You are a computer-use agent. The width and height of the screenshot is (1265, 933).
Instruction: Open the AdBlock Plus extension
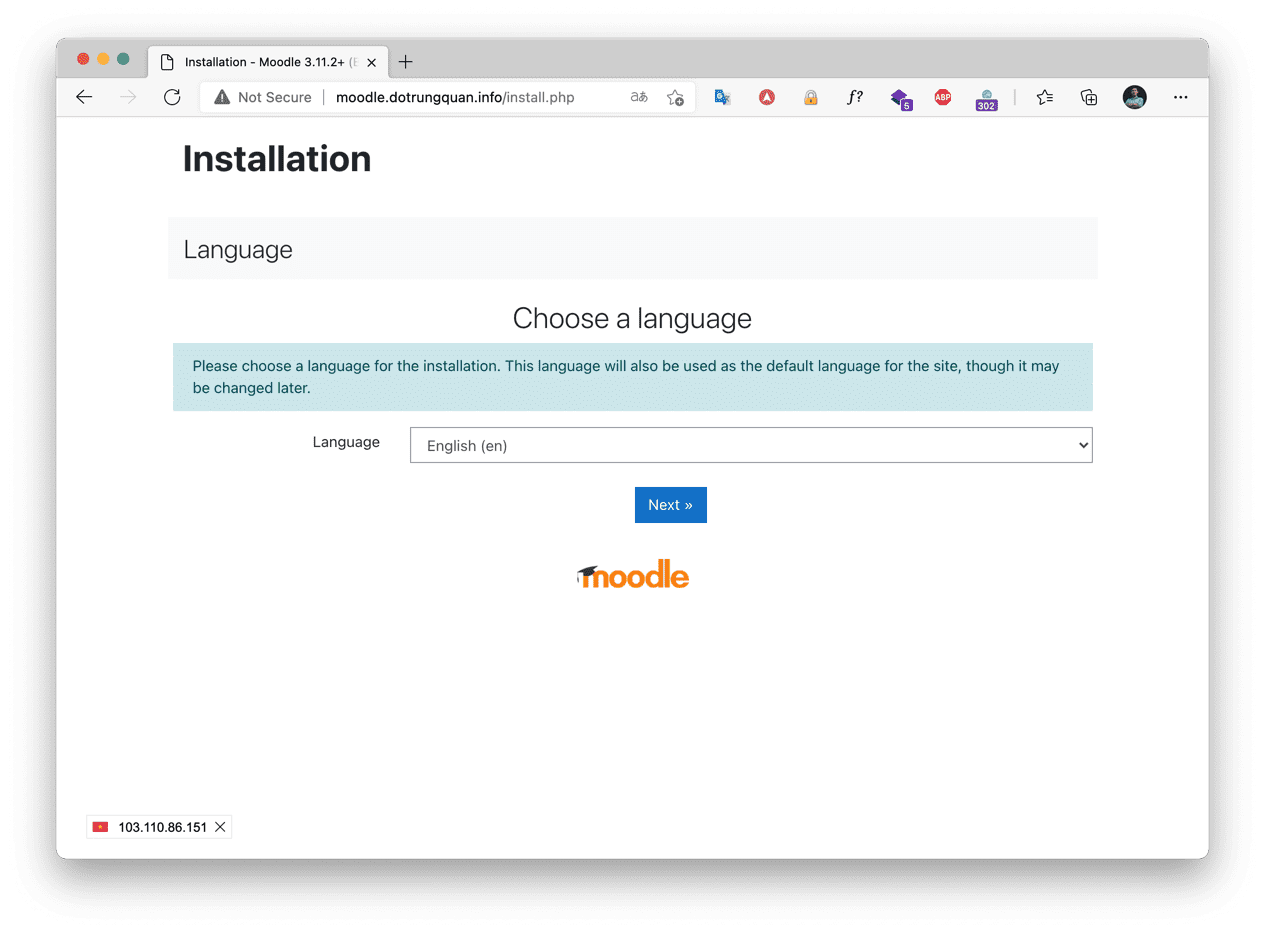click(x=942, y=97)
